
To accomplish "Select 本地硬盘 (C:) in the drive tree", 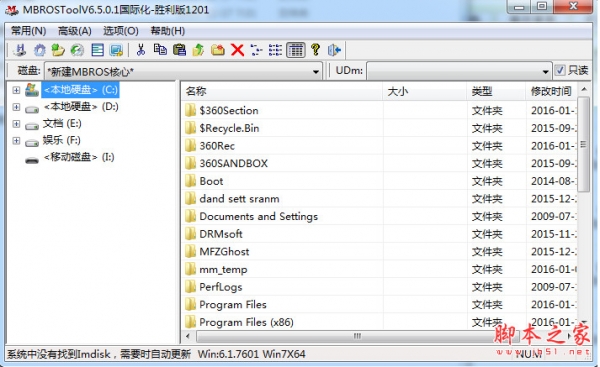I will [80, 90].
